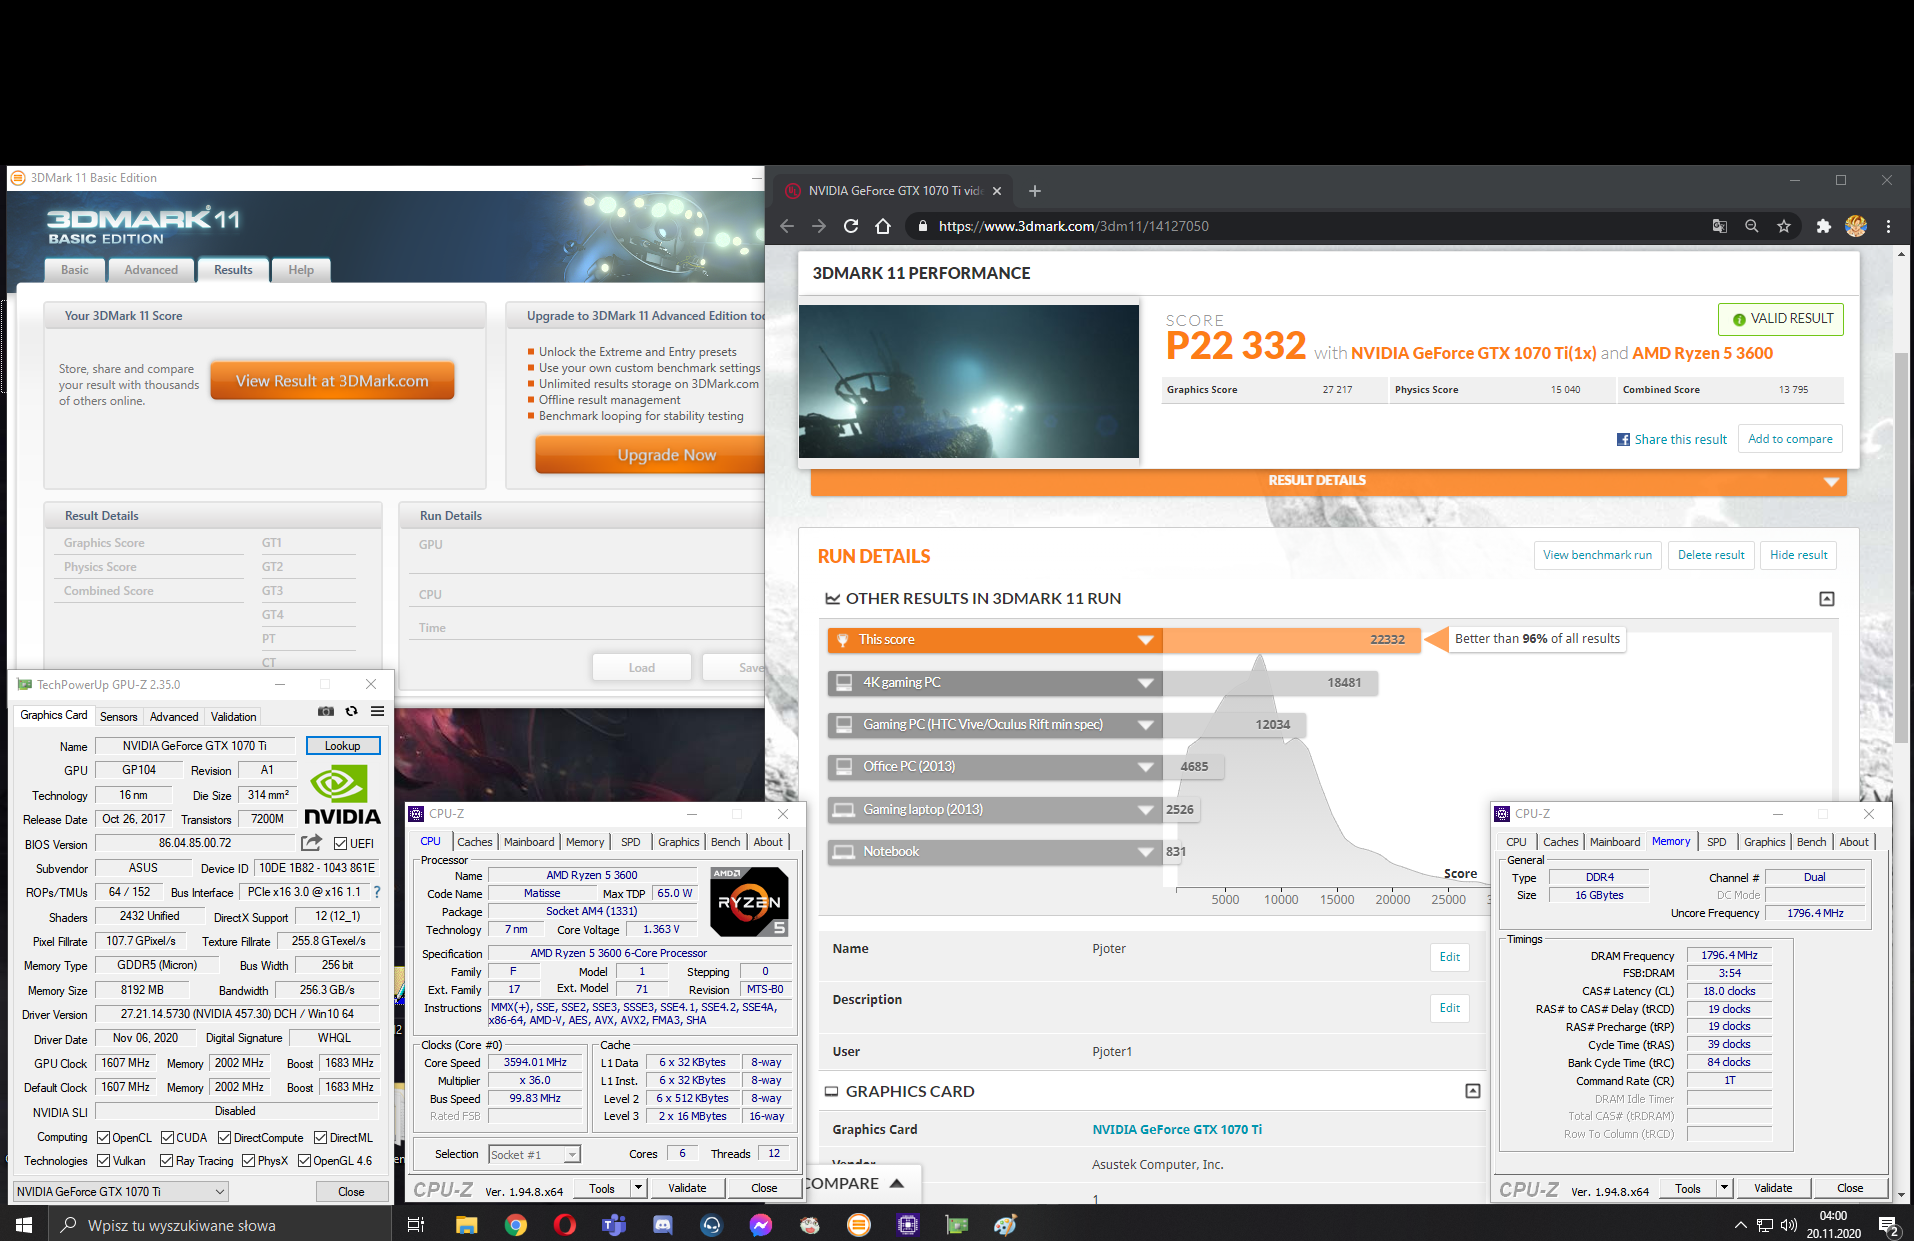Open Chrome from the taskbar

515,1224
